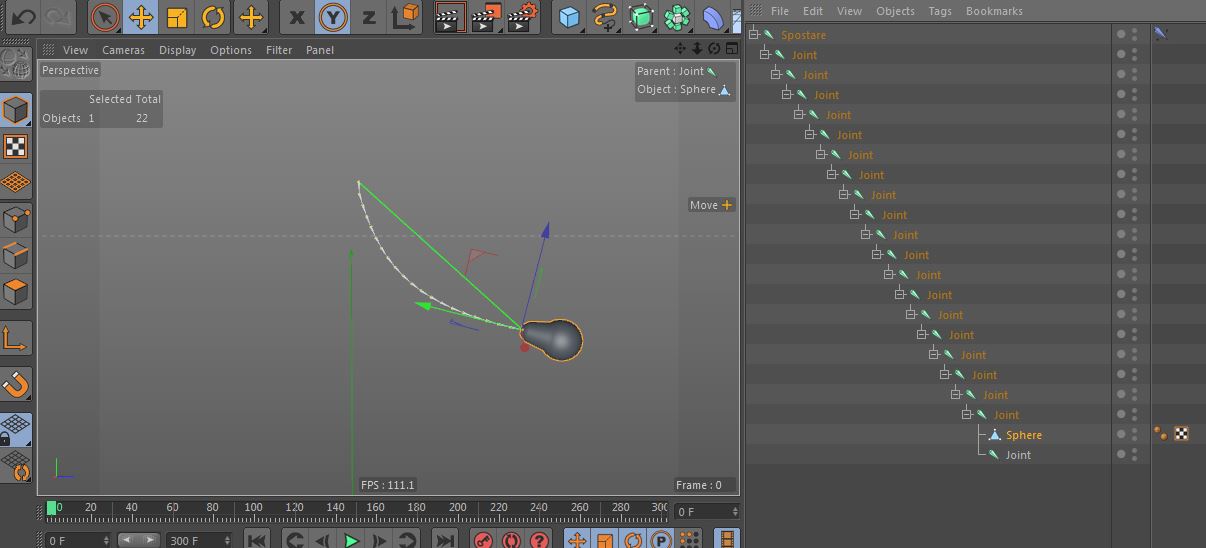1206x548 pixels.
Task: Switch to Edges mode
Action: [x=16, y=255]
